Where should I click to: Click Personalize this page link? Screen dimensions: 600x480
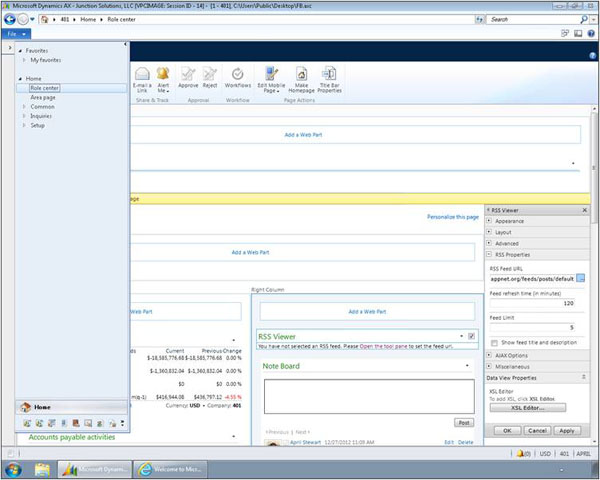453,217
